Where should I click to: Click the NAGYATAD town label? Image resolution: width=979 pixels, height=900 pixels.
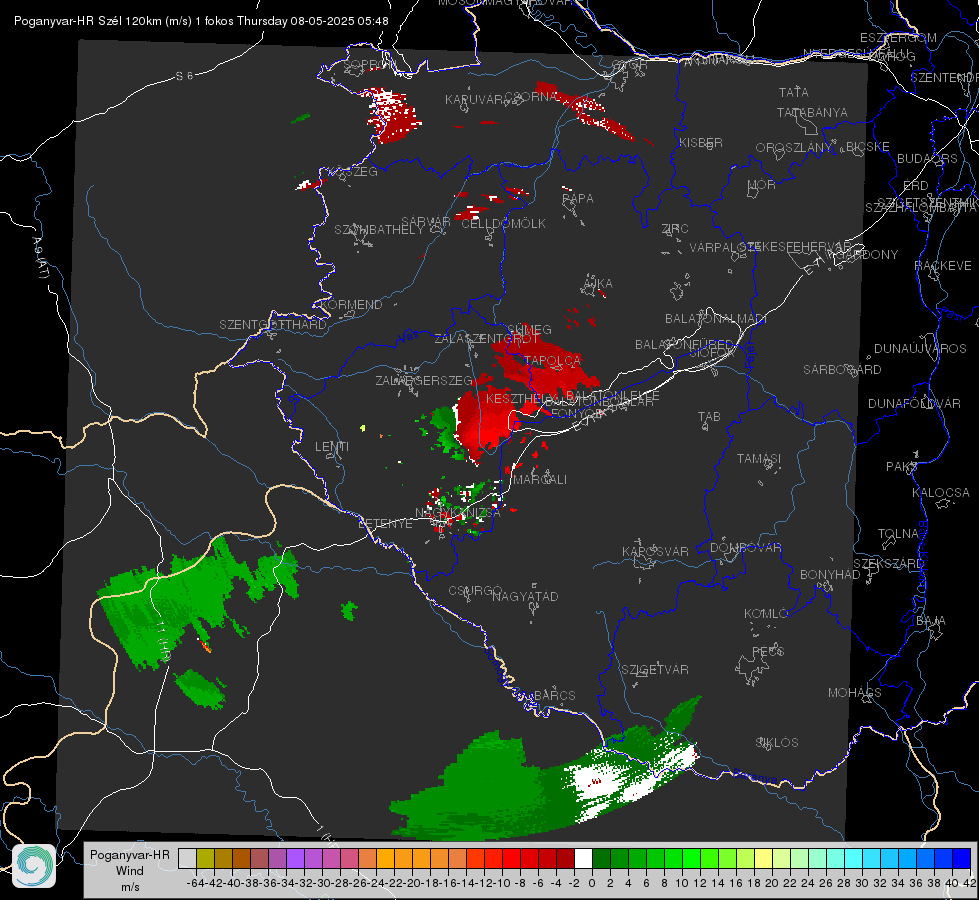pos(525,596)
